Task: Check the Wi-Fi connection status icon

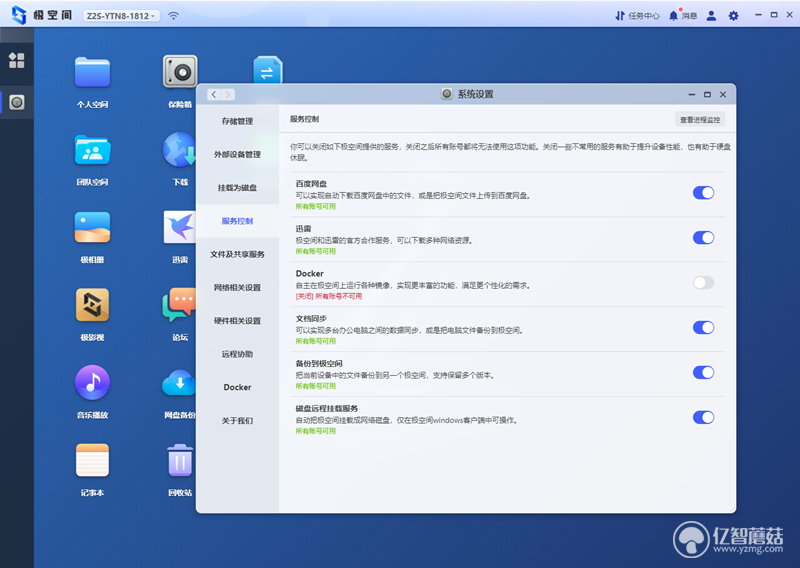Action: 173,16
